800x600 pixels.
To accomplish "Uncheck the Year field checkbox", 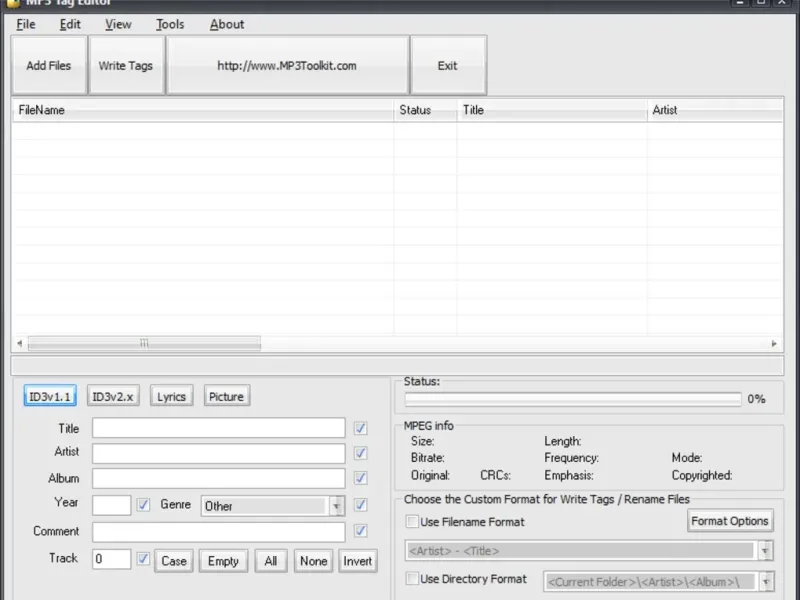I will [x=143, y=505].
